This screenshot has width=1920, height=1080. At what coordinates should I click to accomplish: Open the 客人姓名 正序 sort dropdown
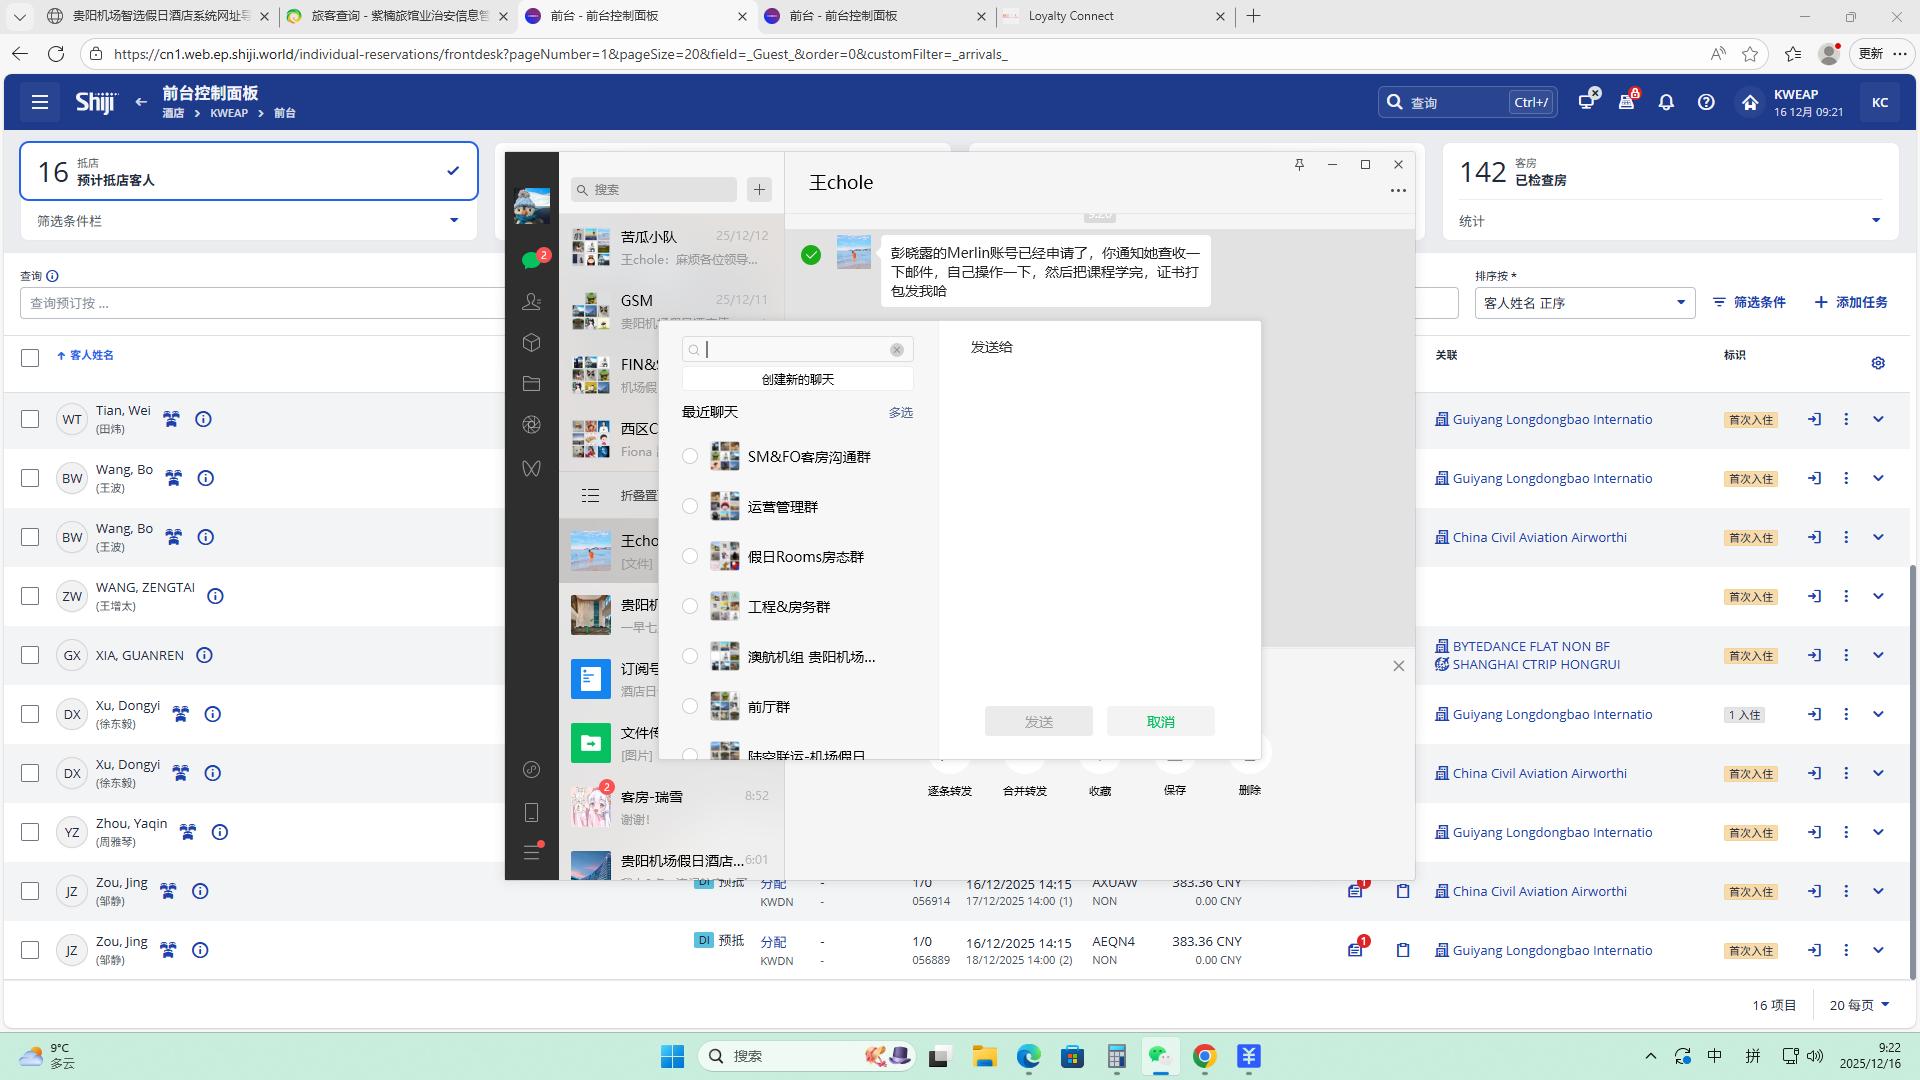click(x=1584, y=303)
